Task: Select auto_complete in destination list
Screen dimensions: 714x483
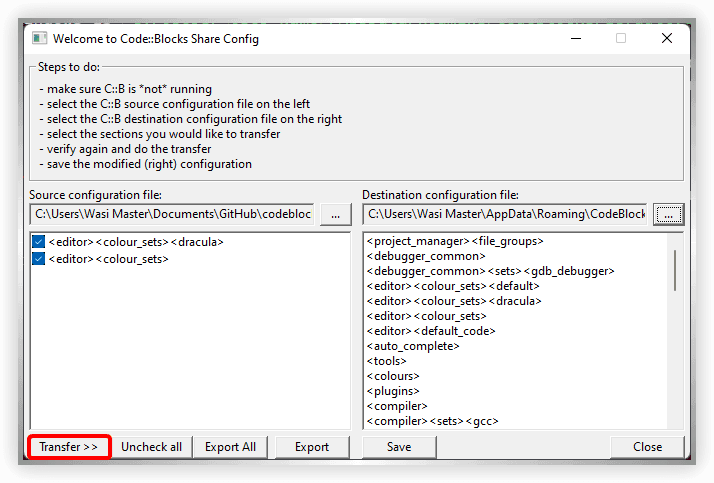Action: [x=413, y=346]
